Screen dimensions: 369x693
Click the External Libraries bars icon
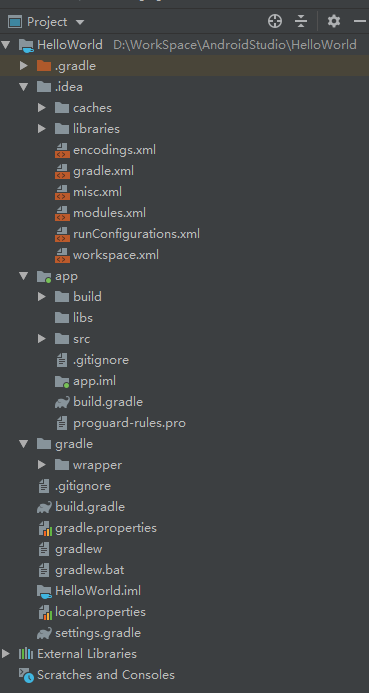click(26, 654)
